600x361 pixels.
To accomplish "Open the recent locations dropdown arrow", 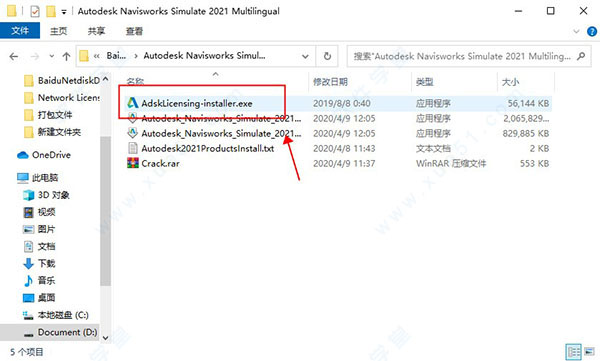I will pos(51,56).
